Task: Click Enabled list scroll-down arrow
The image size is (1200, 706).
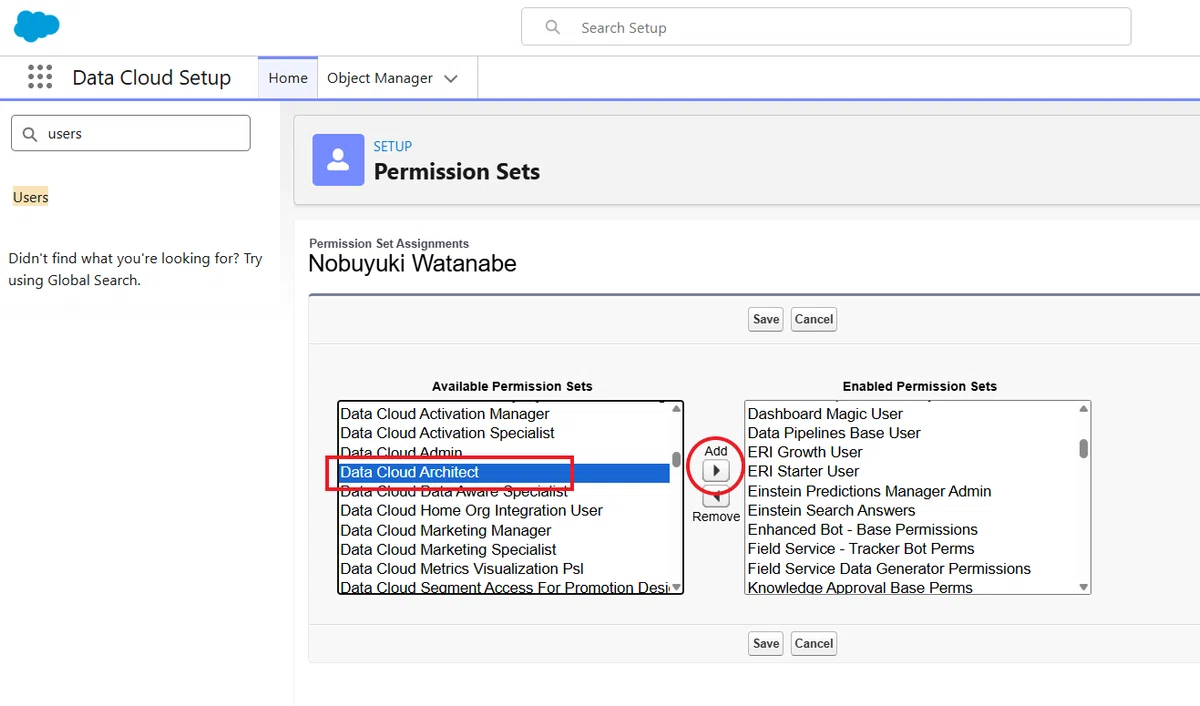Action: [1084, 587]
